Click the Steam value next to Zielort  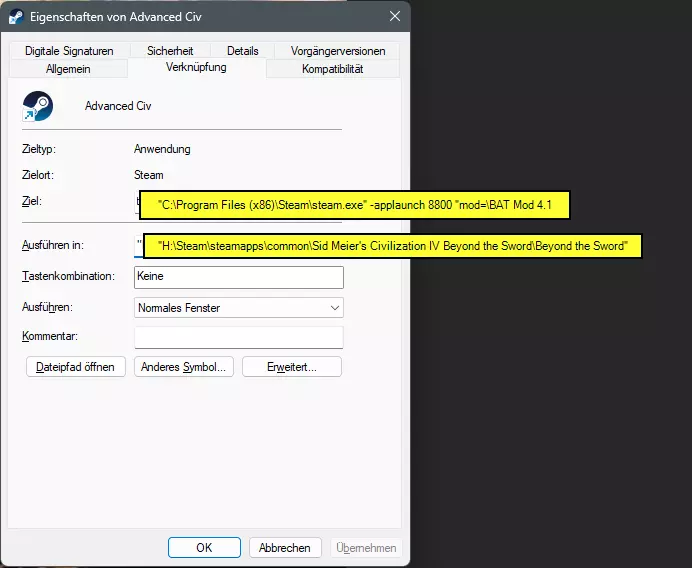149,175
